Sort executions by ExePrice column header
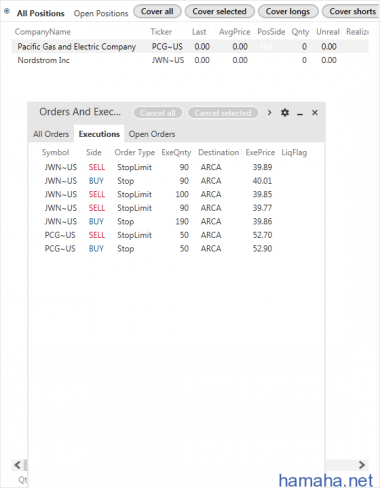The width and height of the screenshot is (380, 488). click(260, 153)
